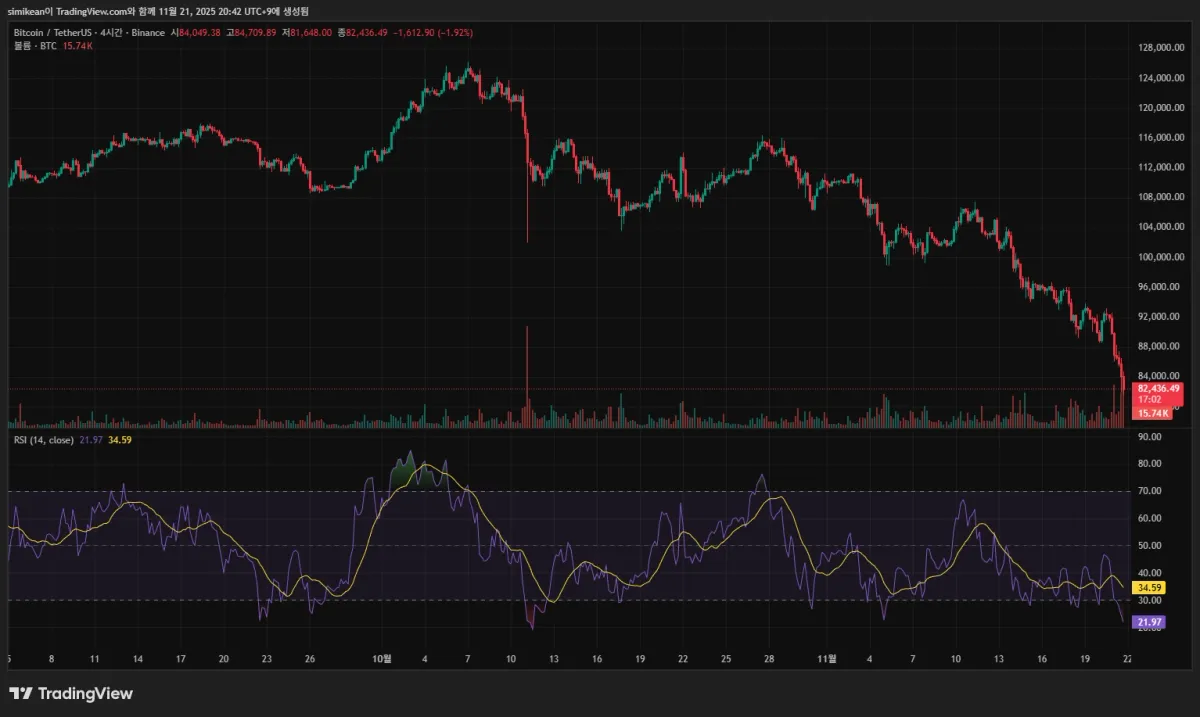This screenshot has height=717, width=1200.
Task: Click the 10월 label on the time axis
Action: click(384, 659)
